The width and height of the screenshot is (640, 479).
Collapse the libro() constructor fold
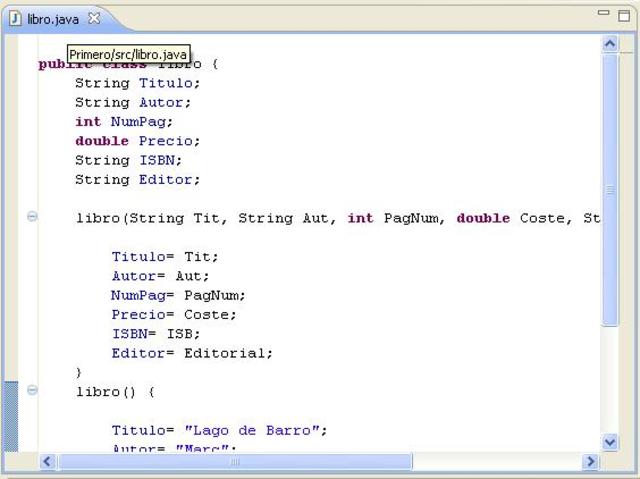click(32, 390)
